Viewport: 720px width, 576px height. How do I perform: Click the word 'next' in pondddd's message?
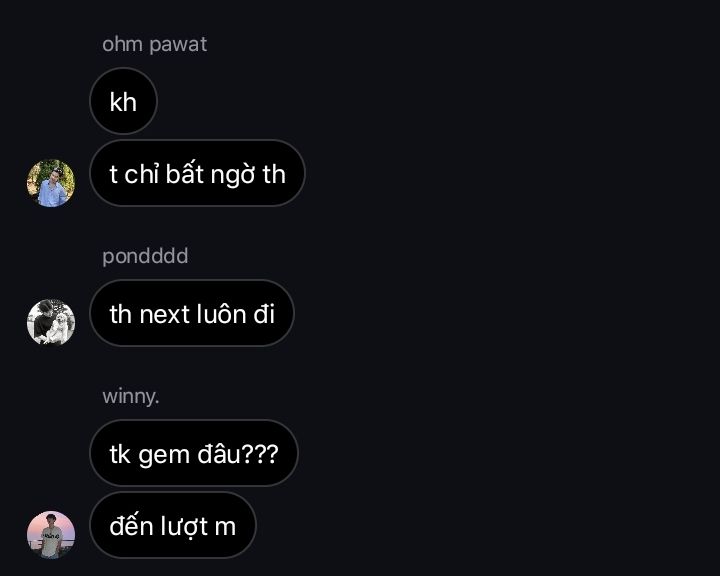pos(165,315)
